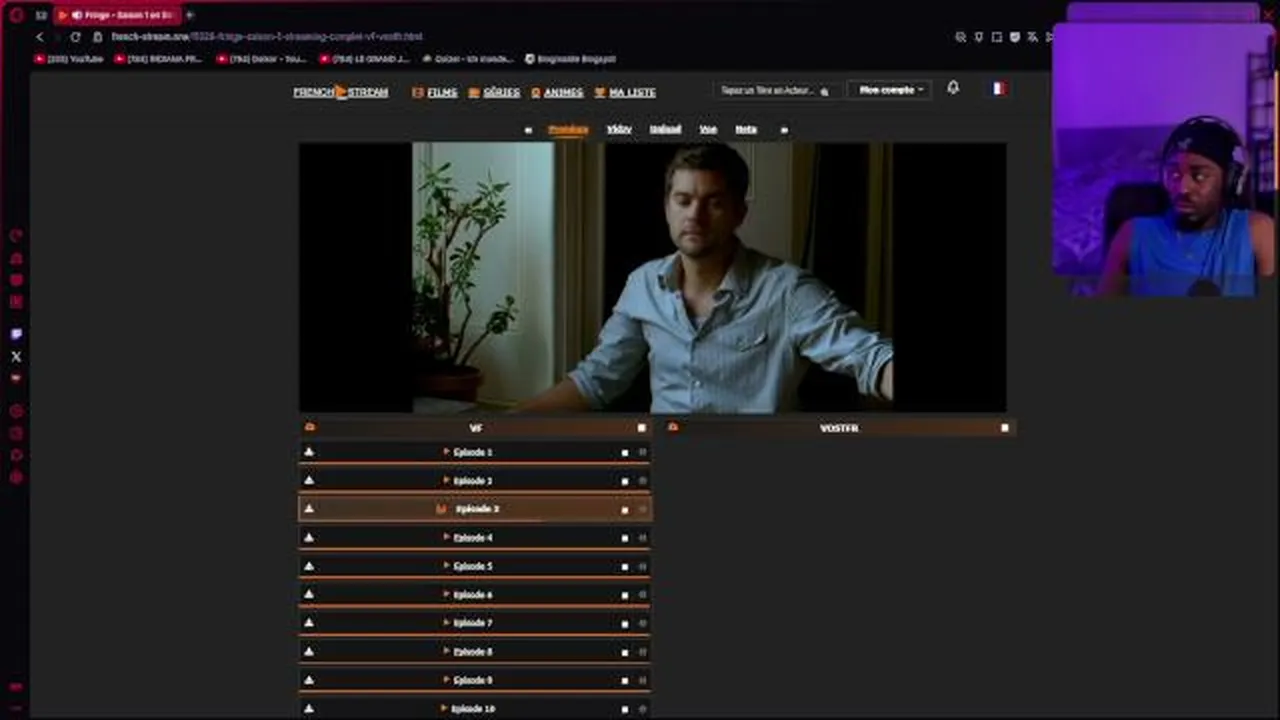Image resolution: width=1280 pixels, height=720 pixels.
Task: Toggle the Episode 5 checkbox
Action: click(x=625, y=567)
